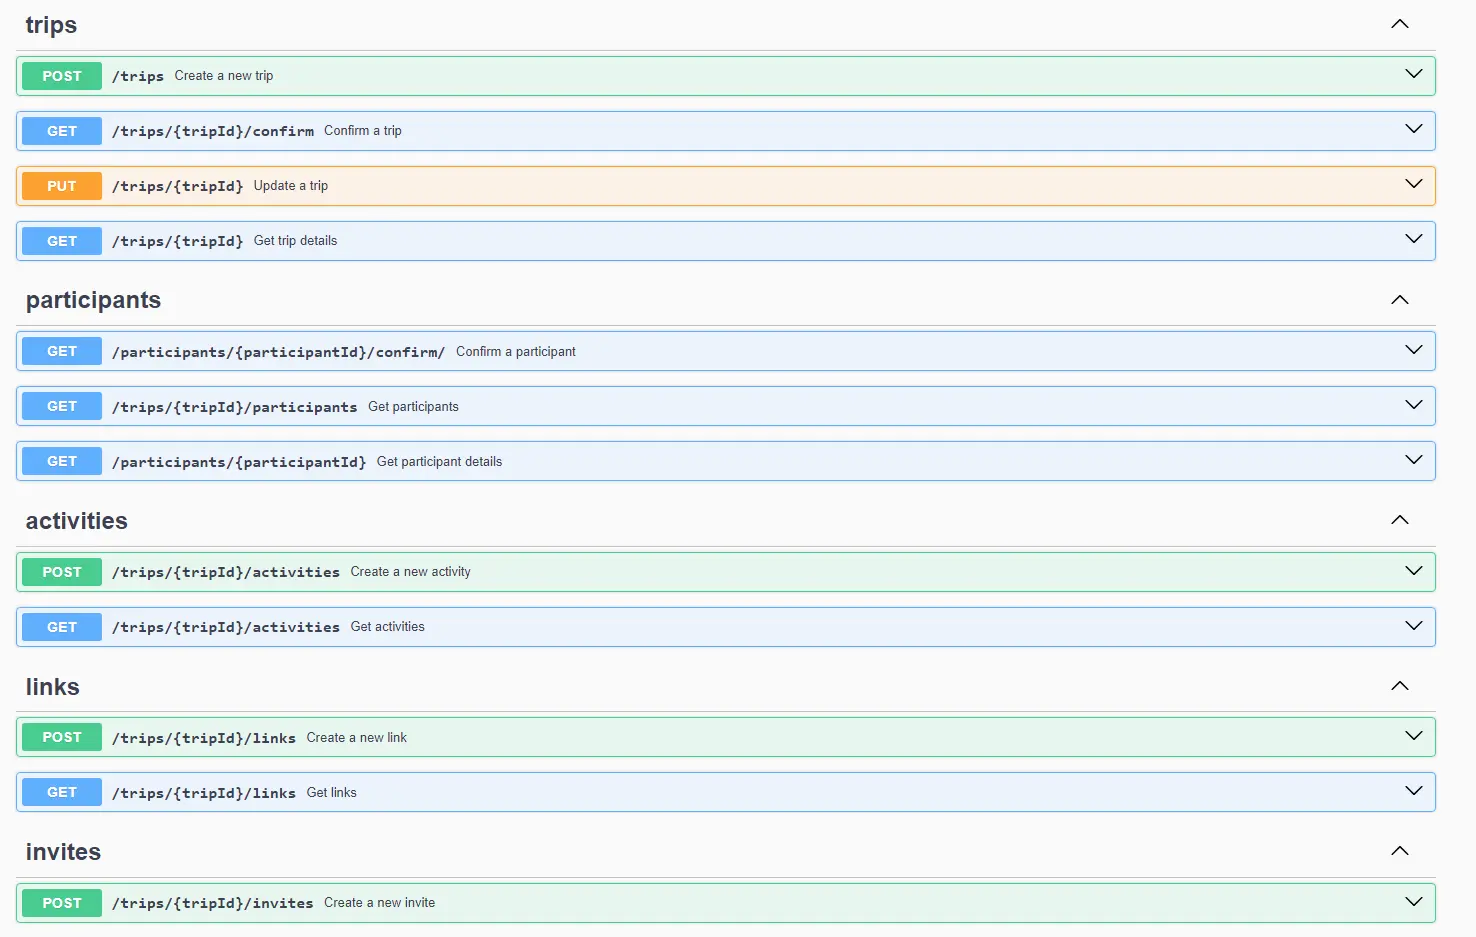
Task: Expand the Update a trip endpoint arrow
Action: pyautogui.click(x=1414, y=184)
